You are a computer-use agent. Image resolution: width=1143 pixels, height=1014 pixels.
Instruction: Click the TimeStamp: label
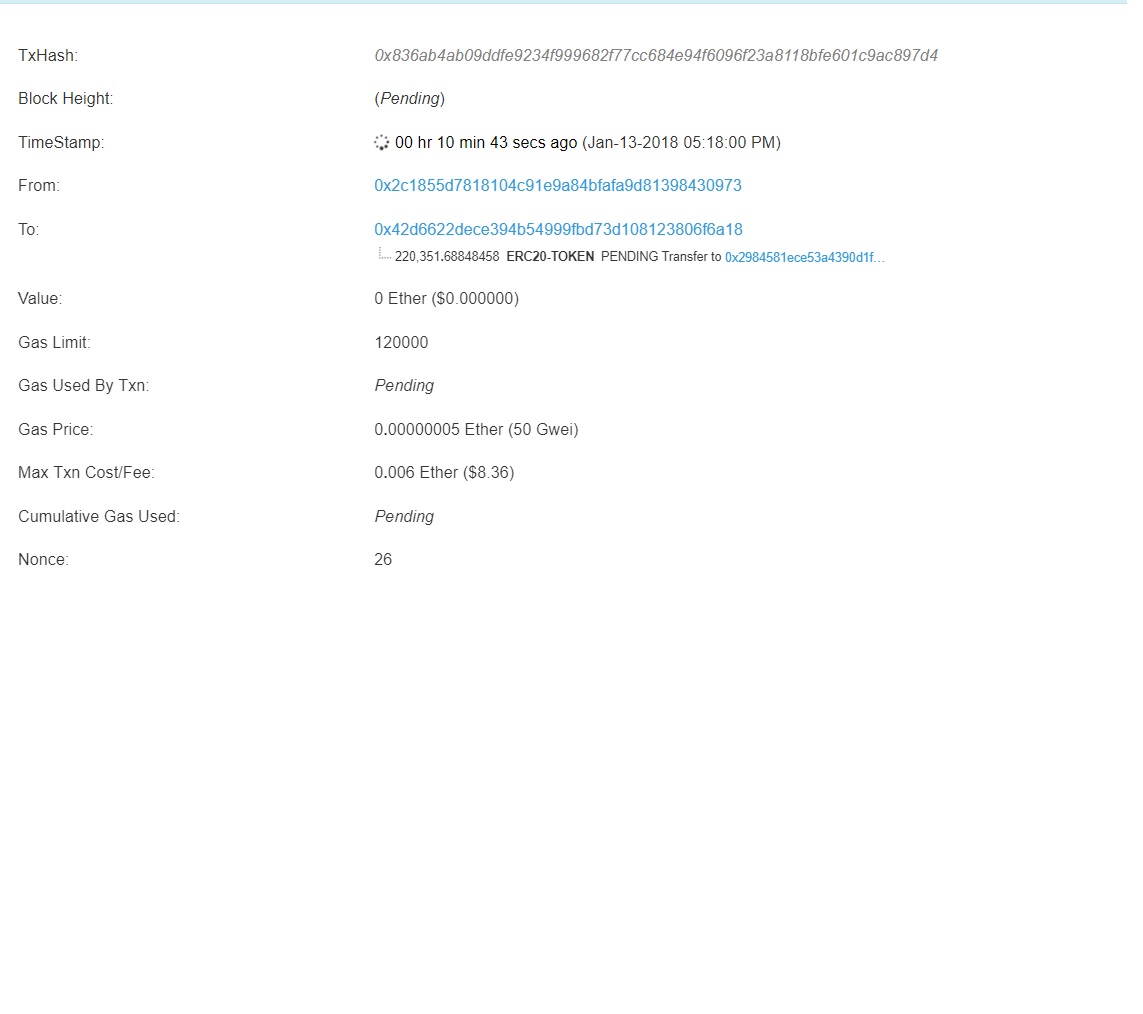click(61, 143)
